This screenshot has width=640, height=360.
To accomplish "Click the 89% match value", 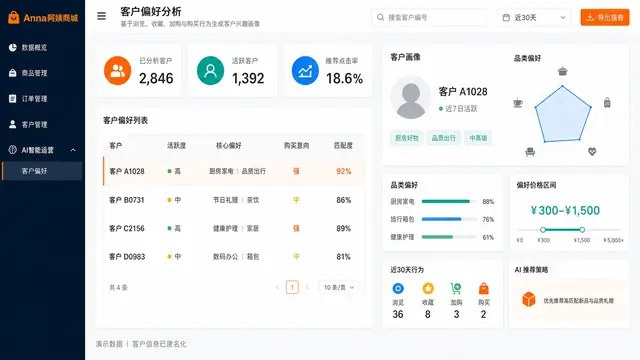I will click(344, 229).
